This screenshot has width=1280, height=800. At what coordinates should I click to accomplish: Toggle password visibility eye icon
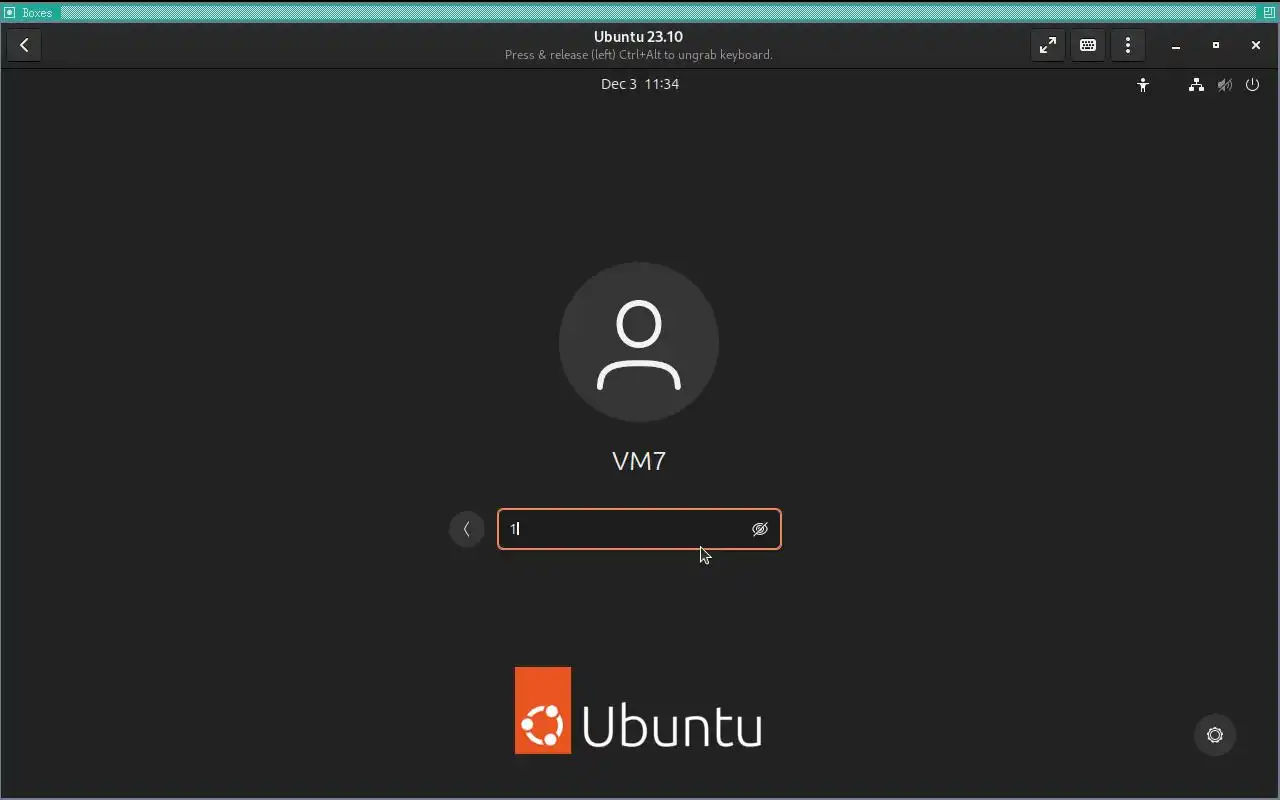tap(760, 529)
